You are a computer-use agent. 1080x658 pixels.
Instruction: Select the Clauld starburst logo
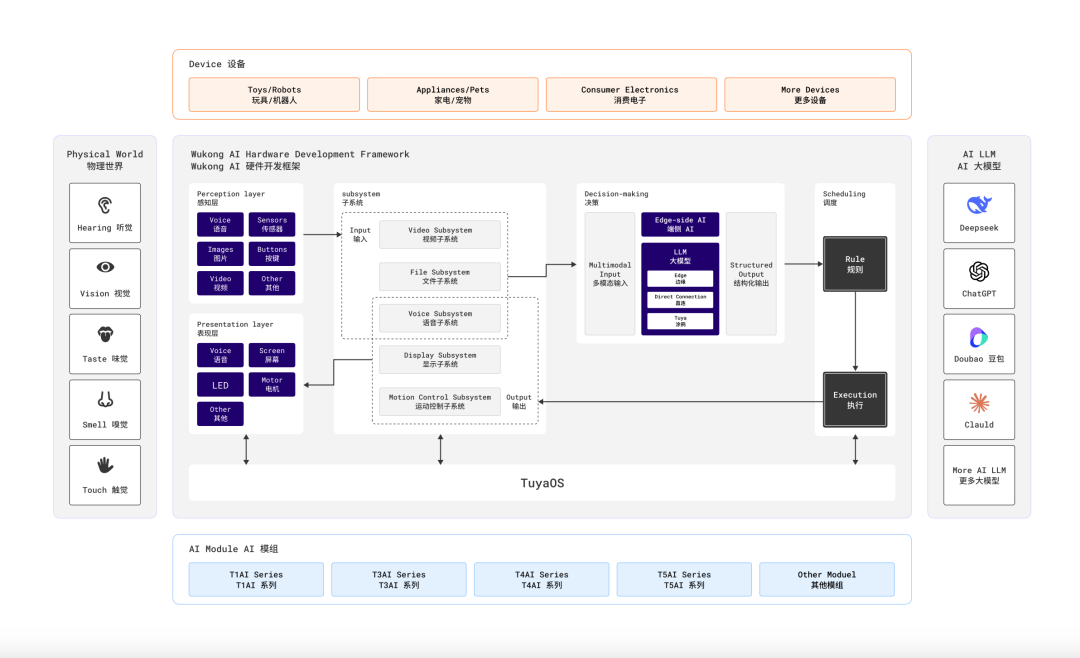pos(979,402)
